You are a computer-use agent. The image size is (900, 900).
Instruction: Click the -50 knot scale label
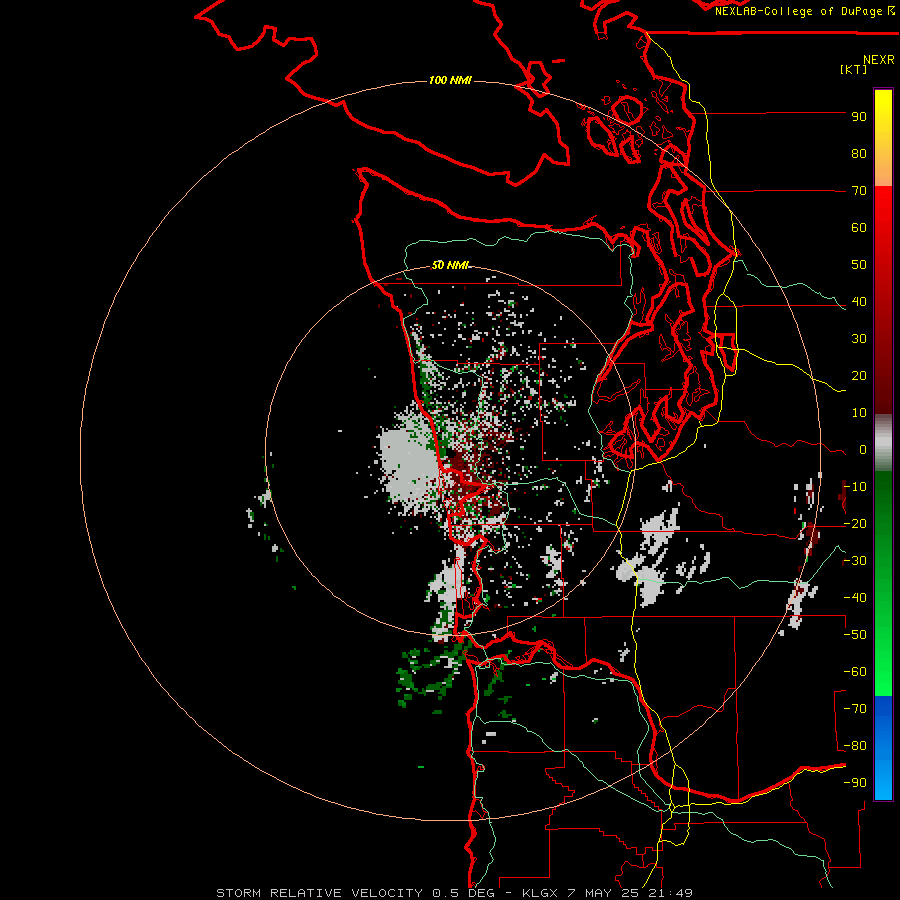[x=855, y=635]
